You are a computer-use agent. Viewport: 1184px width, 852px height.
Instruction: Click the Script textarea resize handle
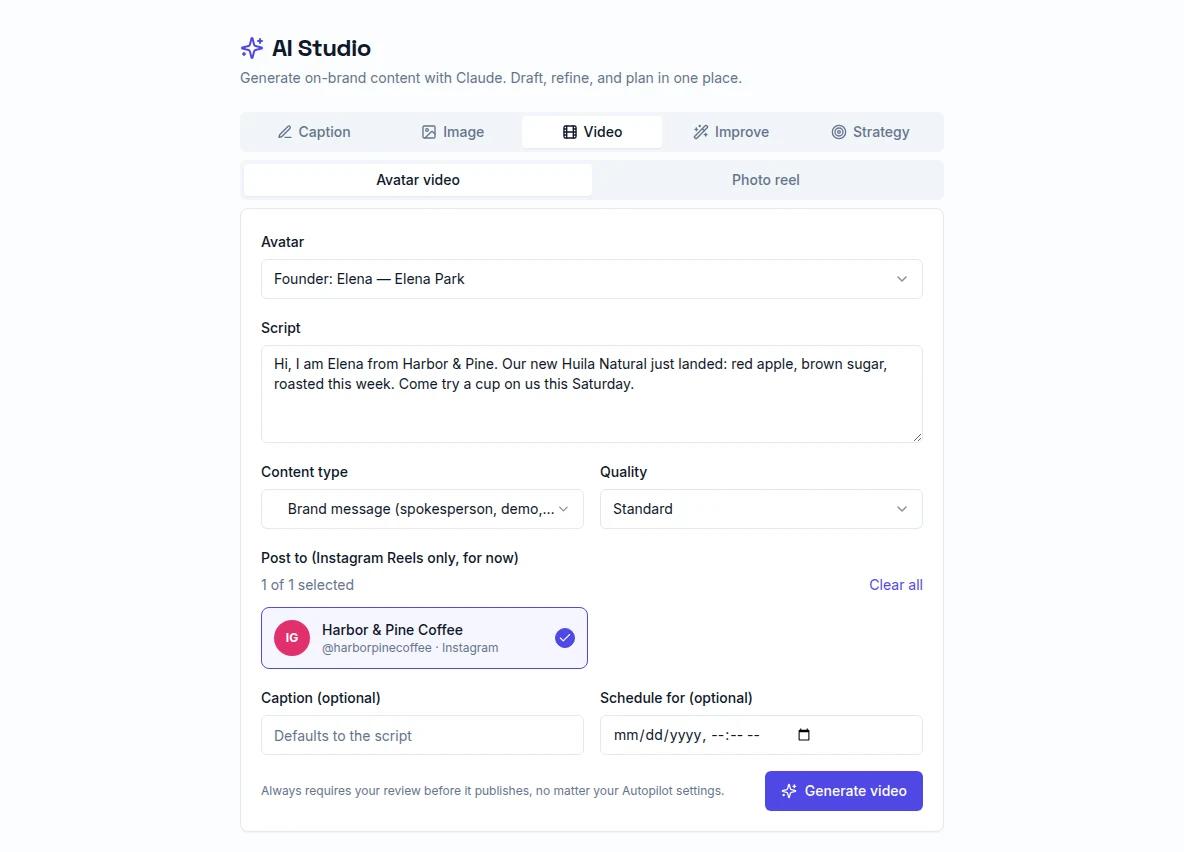pyautogui.click(x=917, y=437)
